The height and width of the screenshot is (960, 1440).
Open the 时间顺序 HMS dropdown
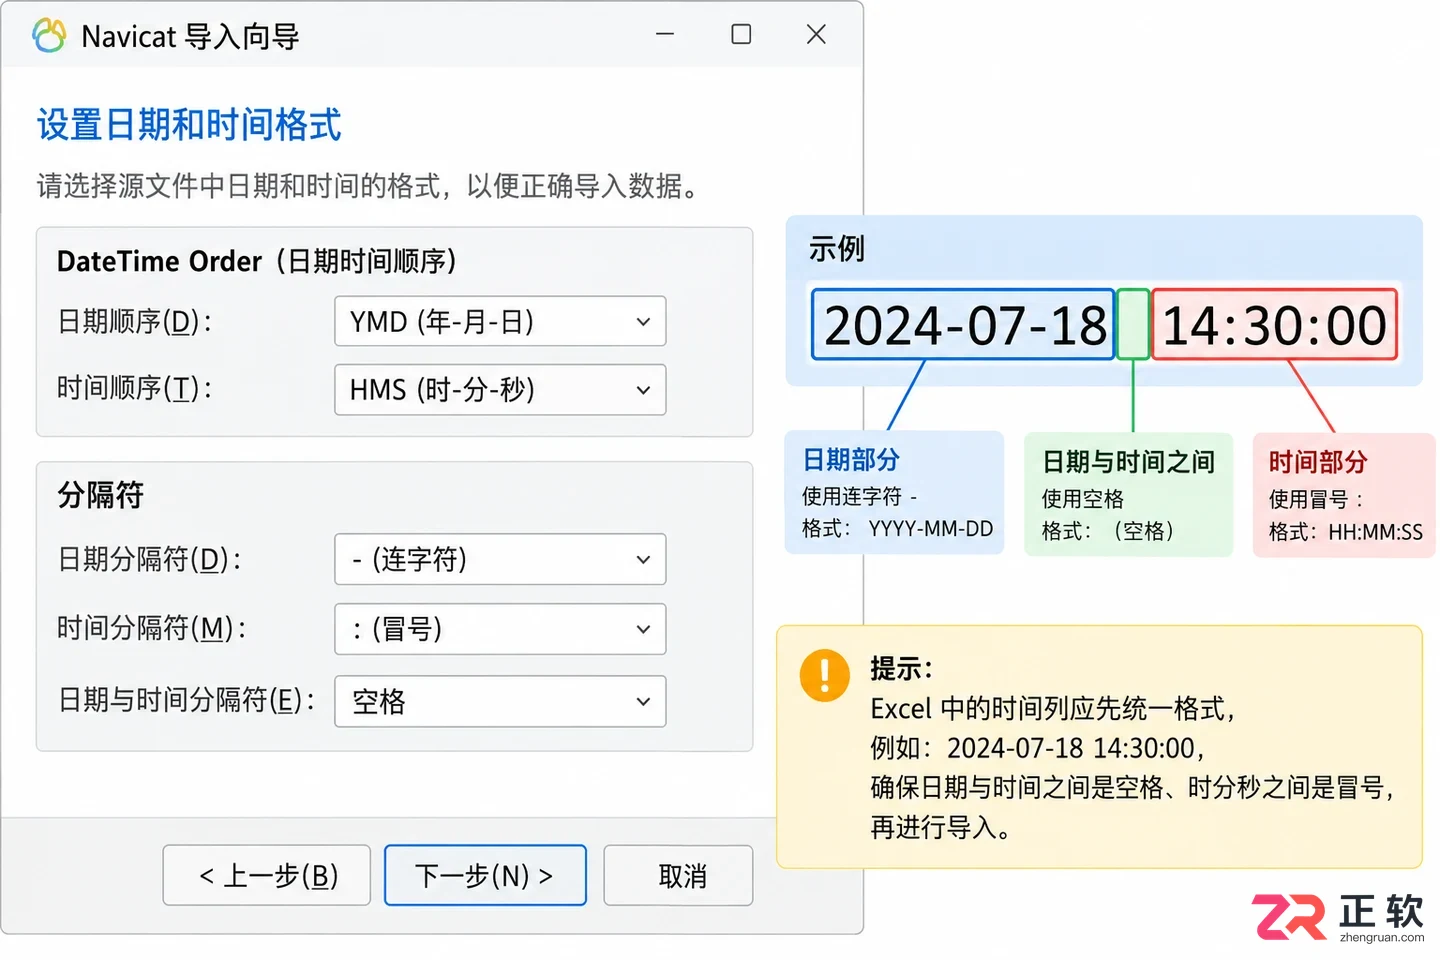(500, 389)
